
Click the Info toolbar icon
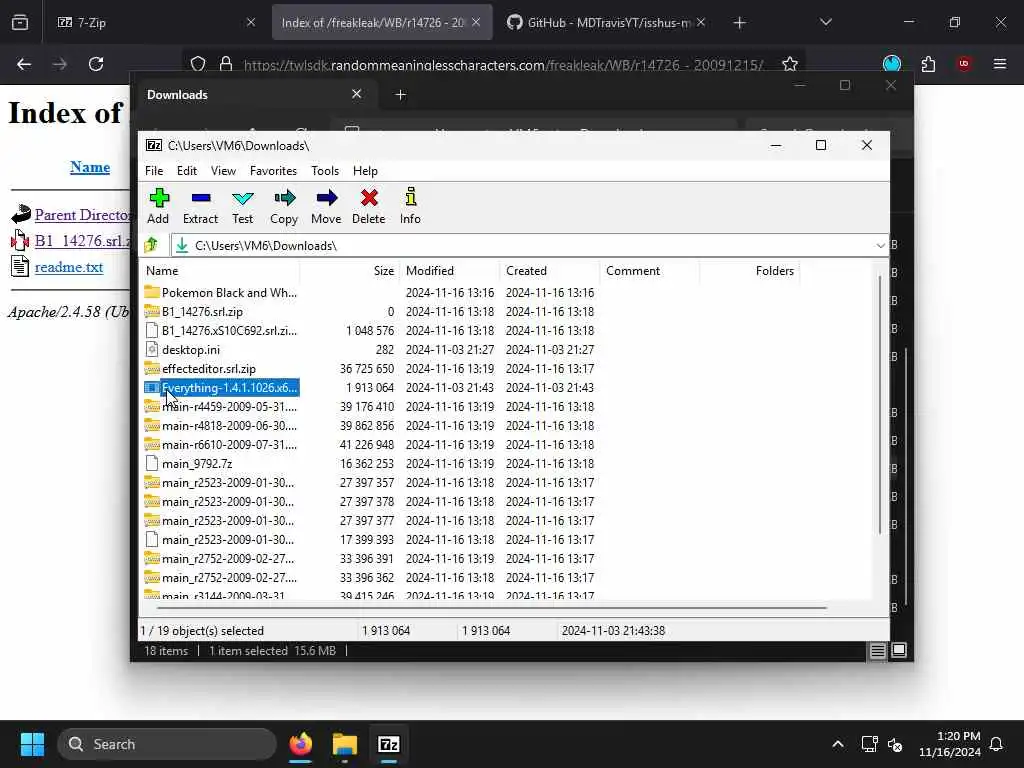coord(410,206)
